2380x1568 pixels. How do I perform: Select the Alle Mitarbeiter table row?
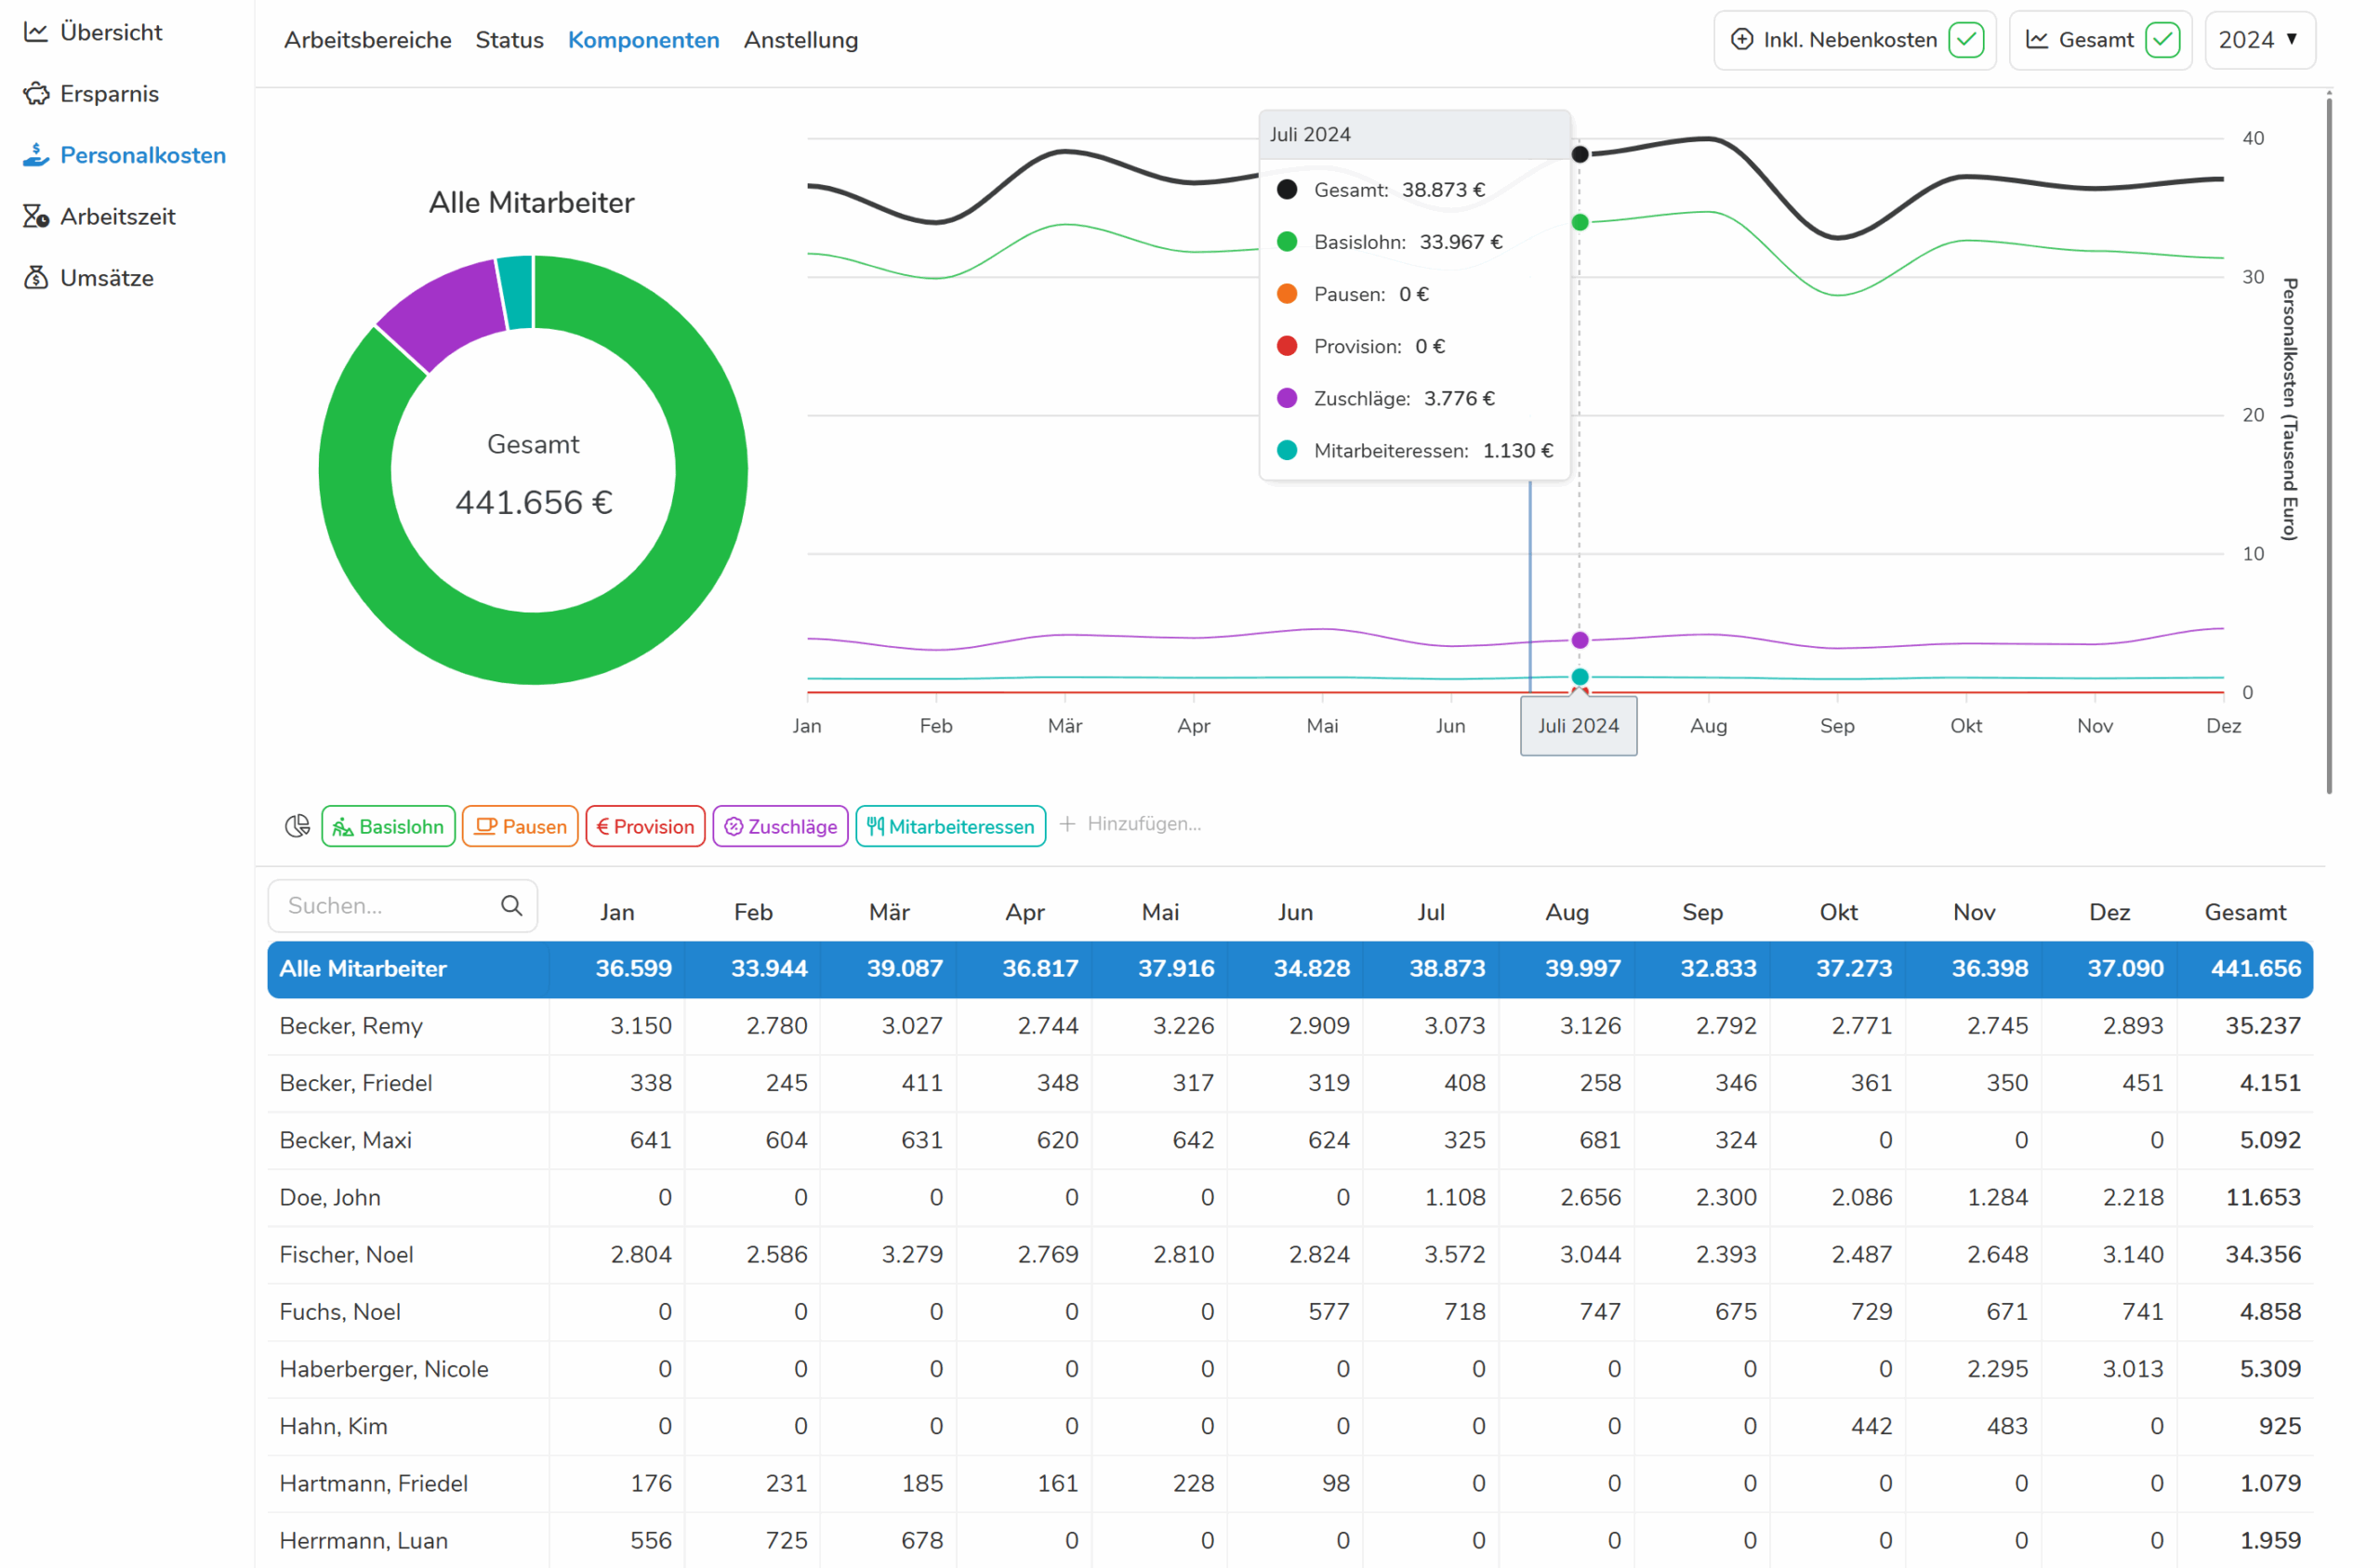1290,969
